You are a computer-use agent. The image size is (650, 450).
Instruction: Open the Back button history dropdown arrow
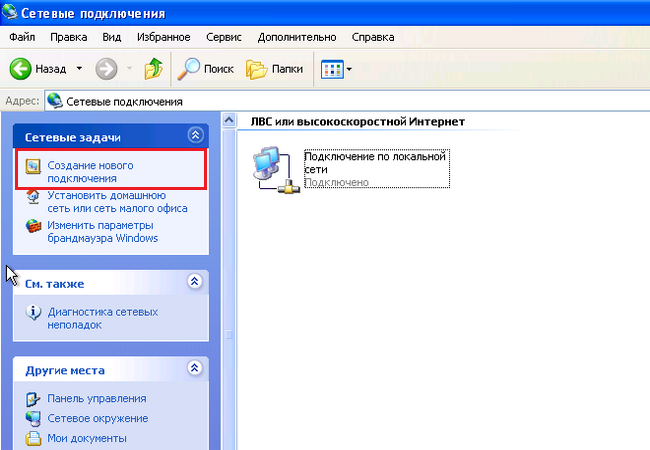(79, 69)
